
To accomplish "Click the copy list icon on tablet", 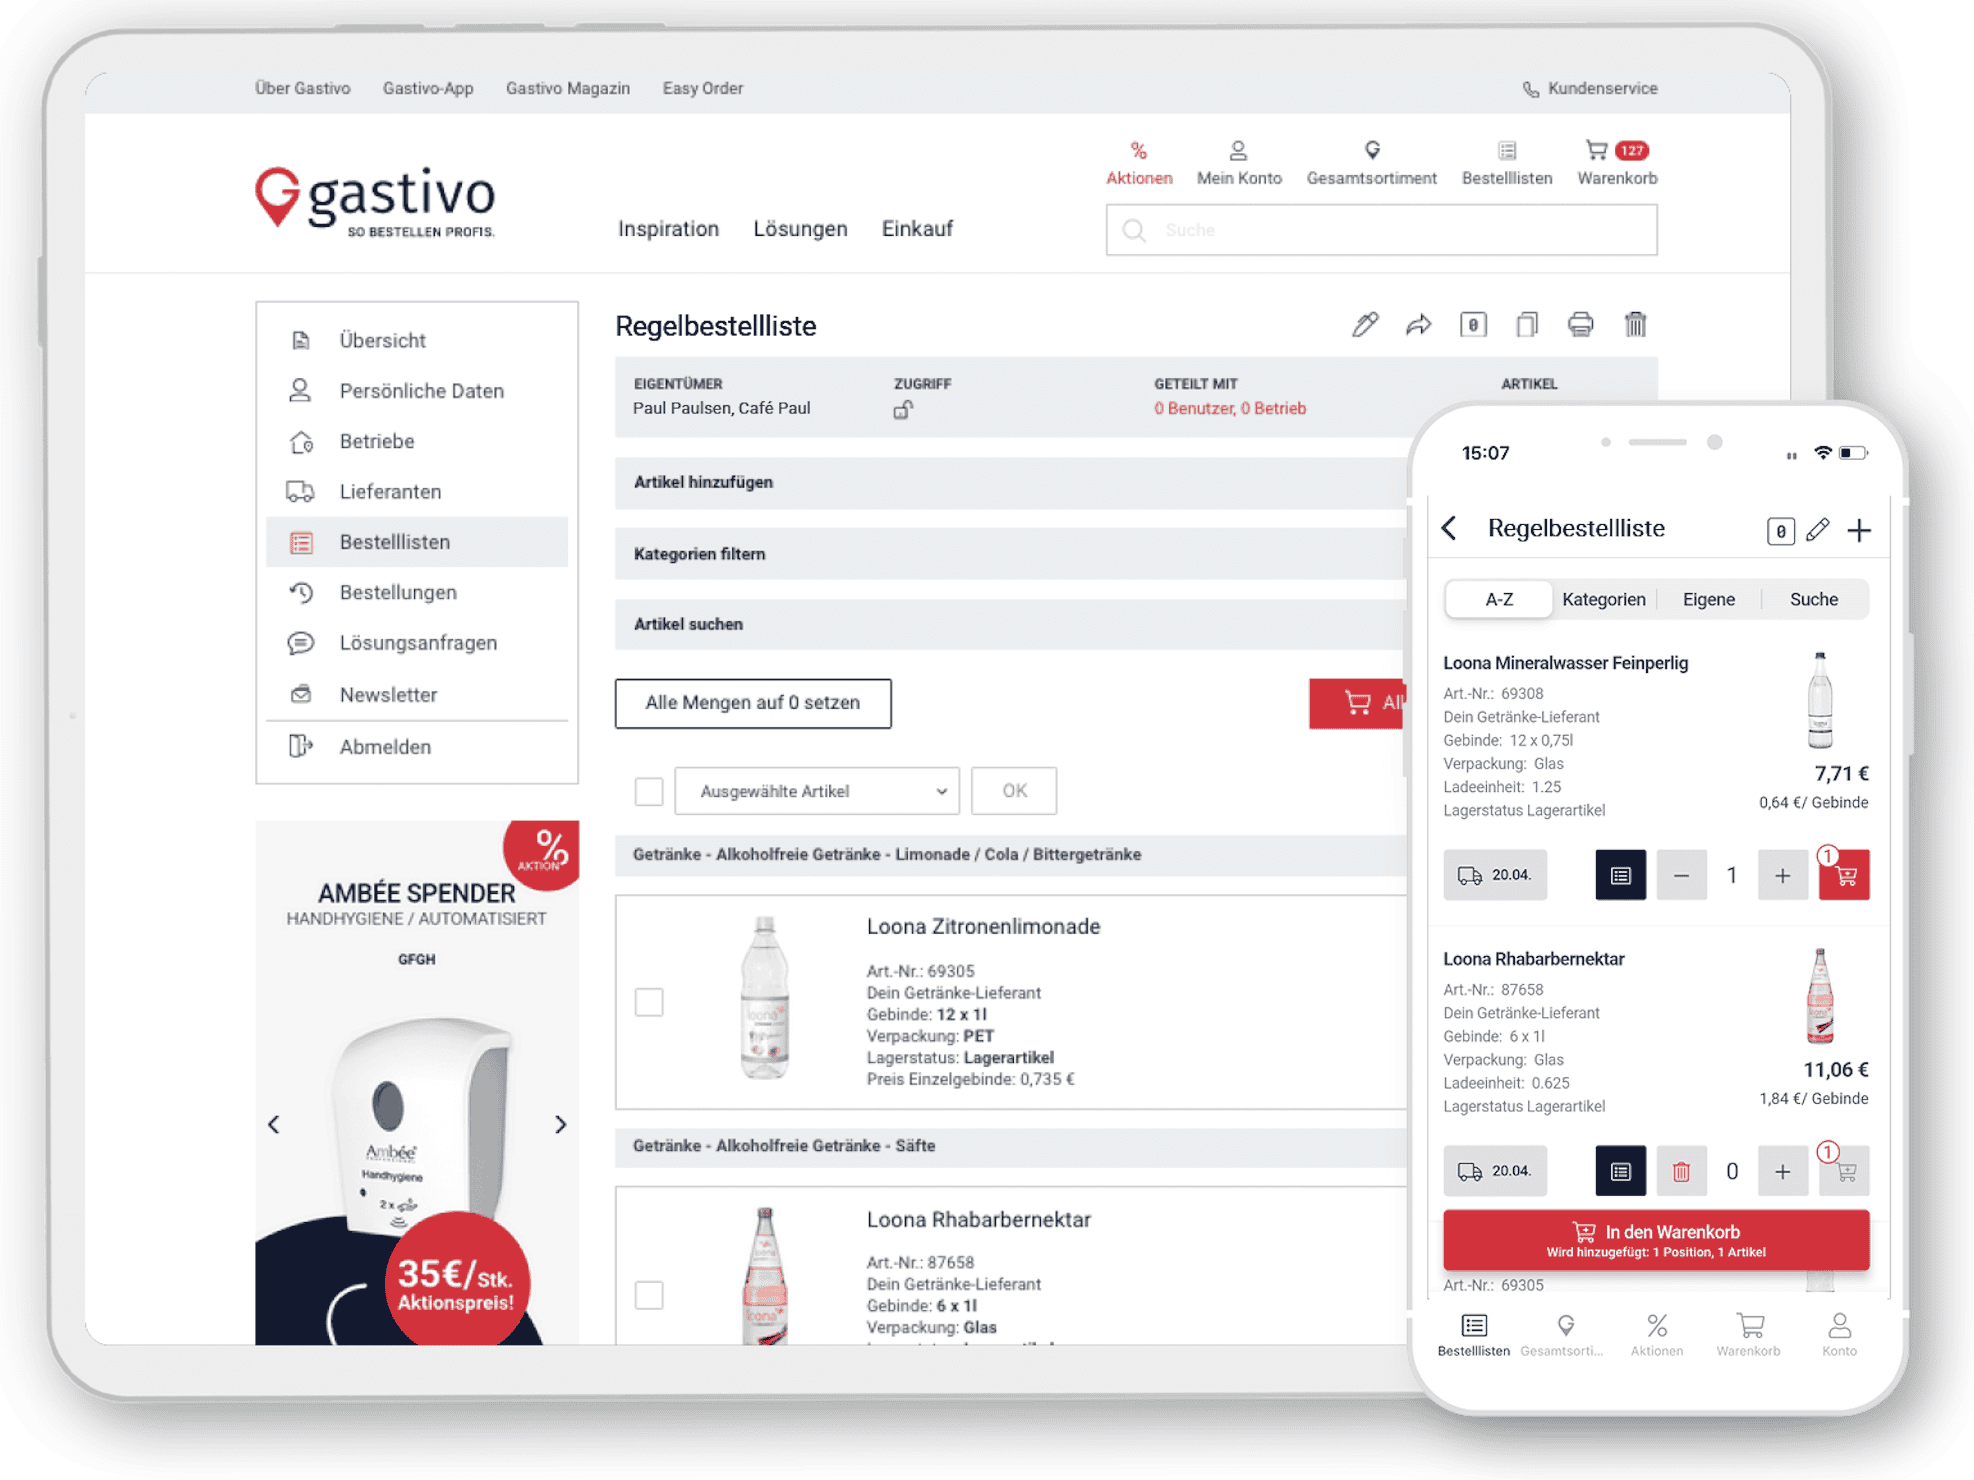I will pos(1527,324).
